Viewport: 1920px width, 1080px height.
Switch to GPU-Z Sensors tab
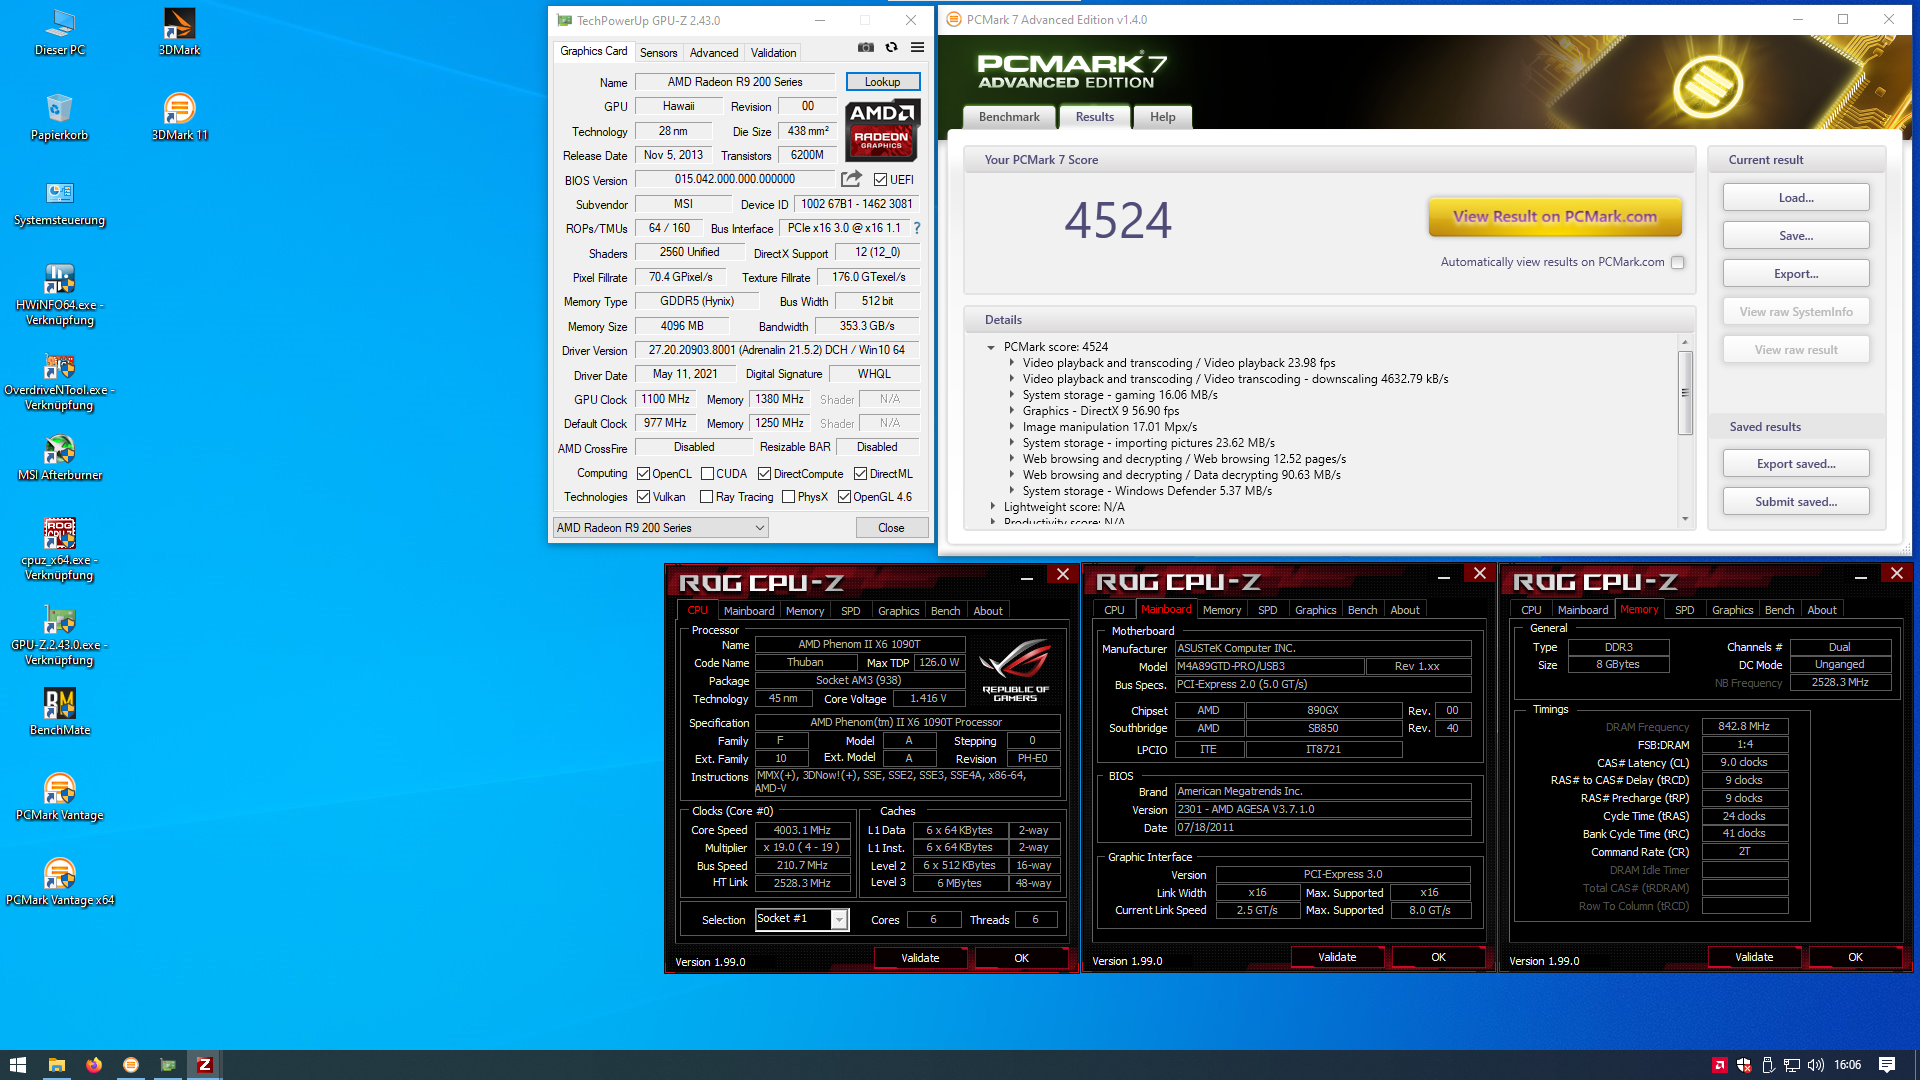click(x=658, y=53)
